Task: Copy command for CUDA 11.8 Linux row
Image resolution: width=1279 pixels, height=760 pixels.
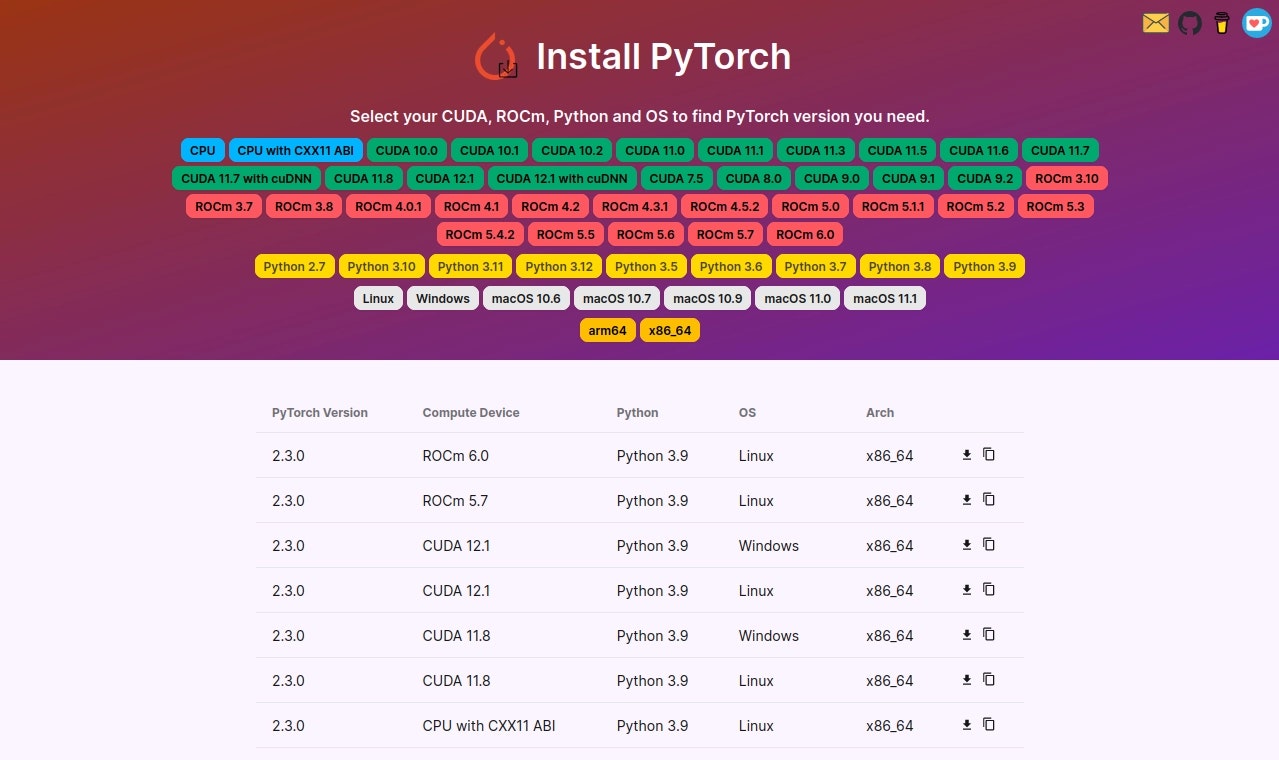Action: pos(989,680)
